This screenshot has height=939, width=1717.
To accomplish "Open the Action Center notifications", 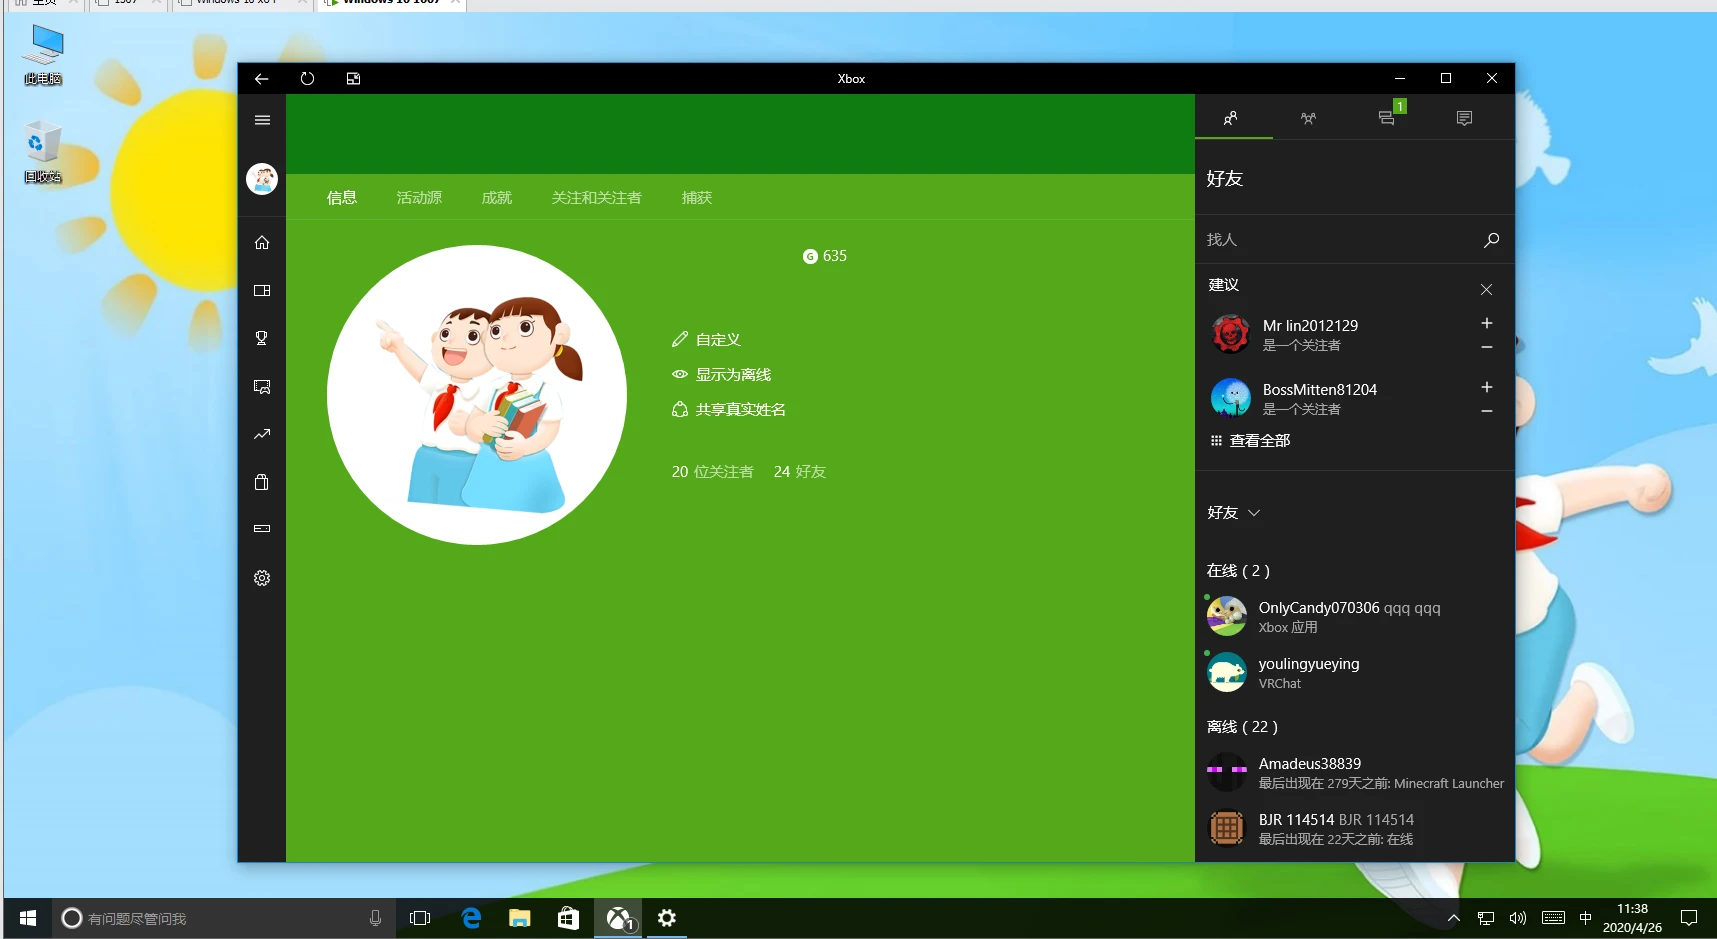I will click(x=1689, y=918).
